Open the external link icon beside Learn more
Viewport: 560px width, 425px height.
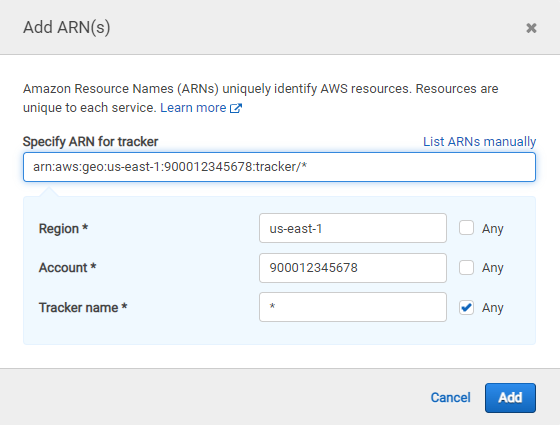(236, 108)
